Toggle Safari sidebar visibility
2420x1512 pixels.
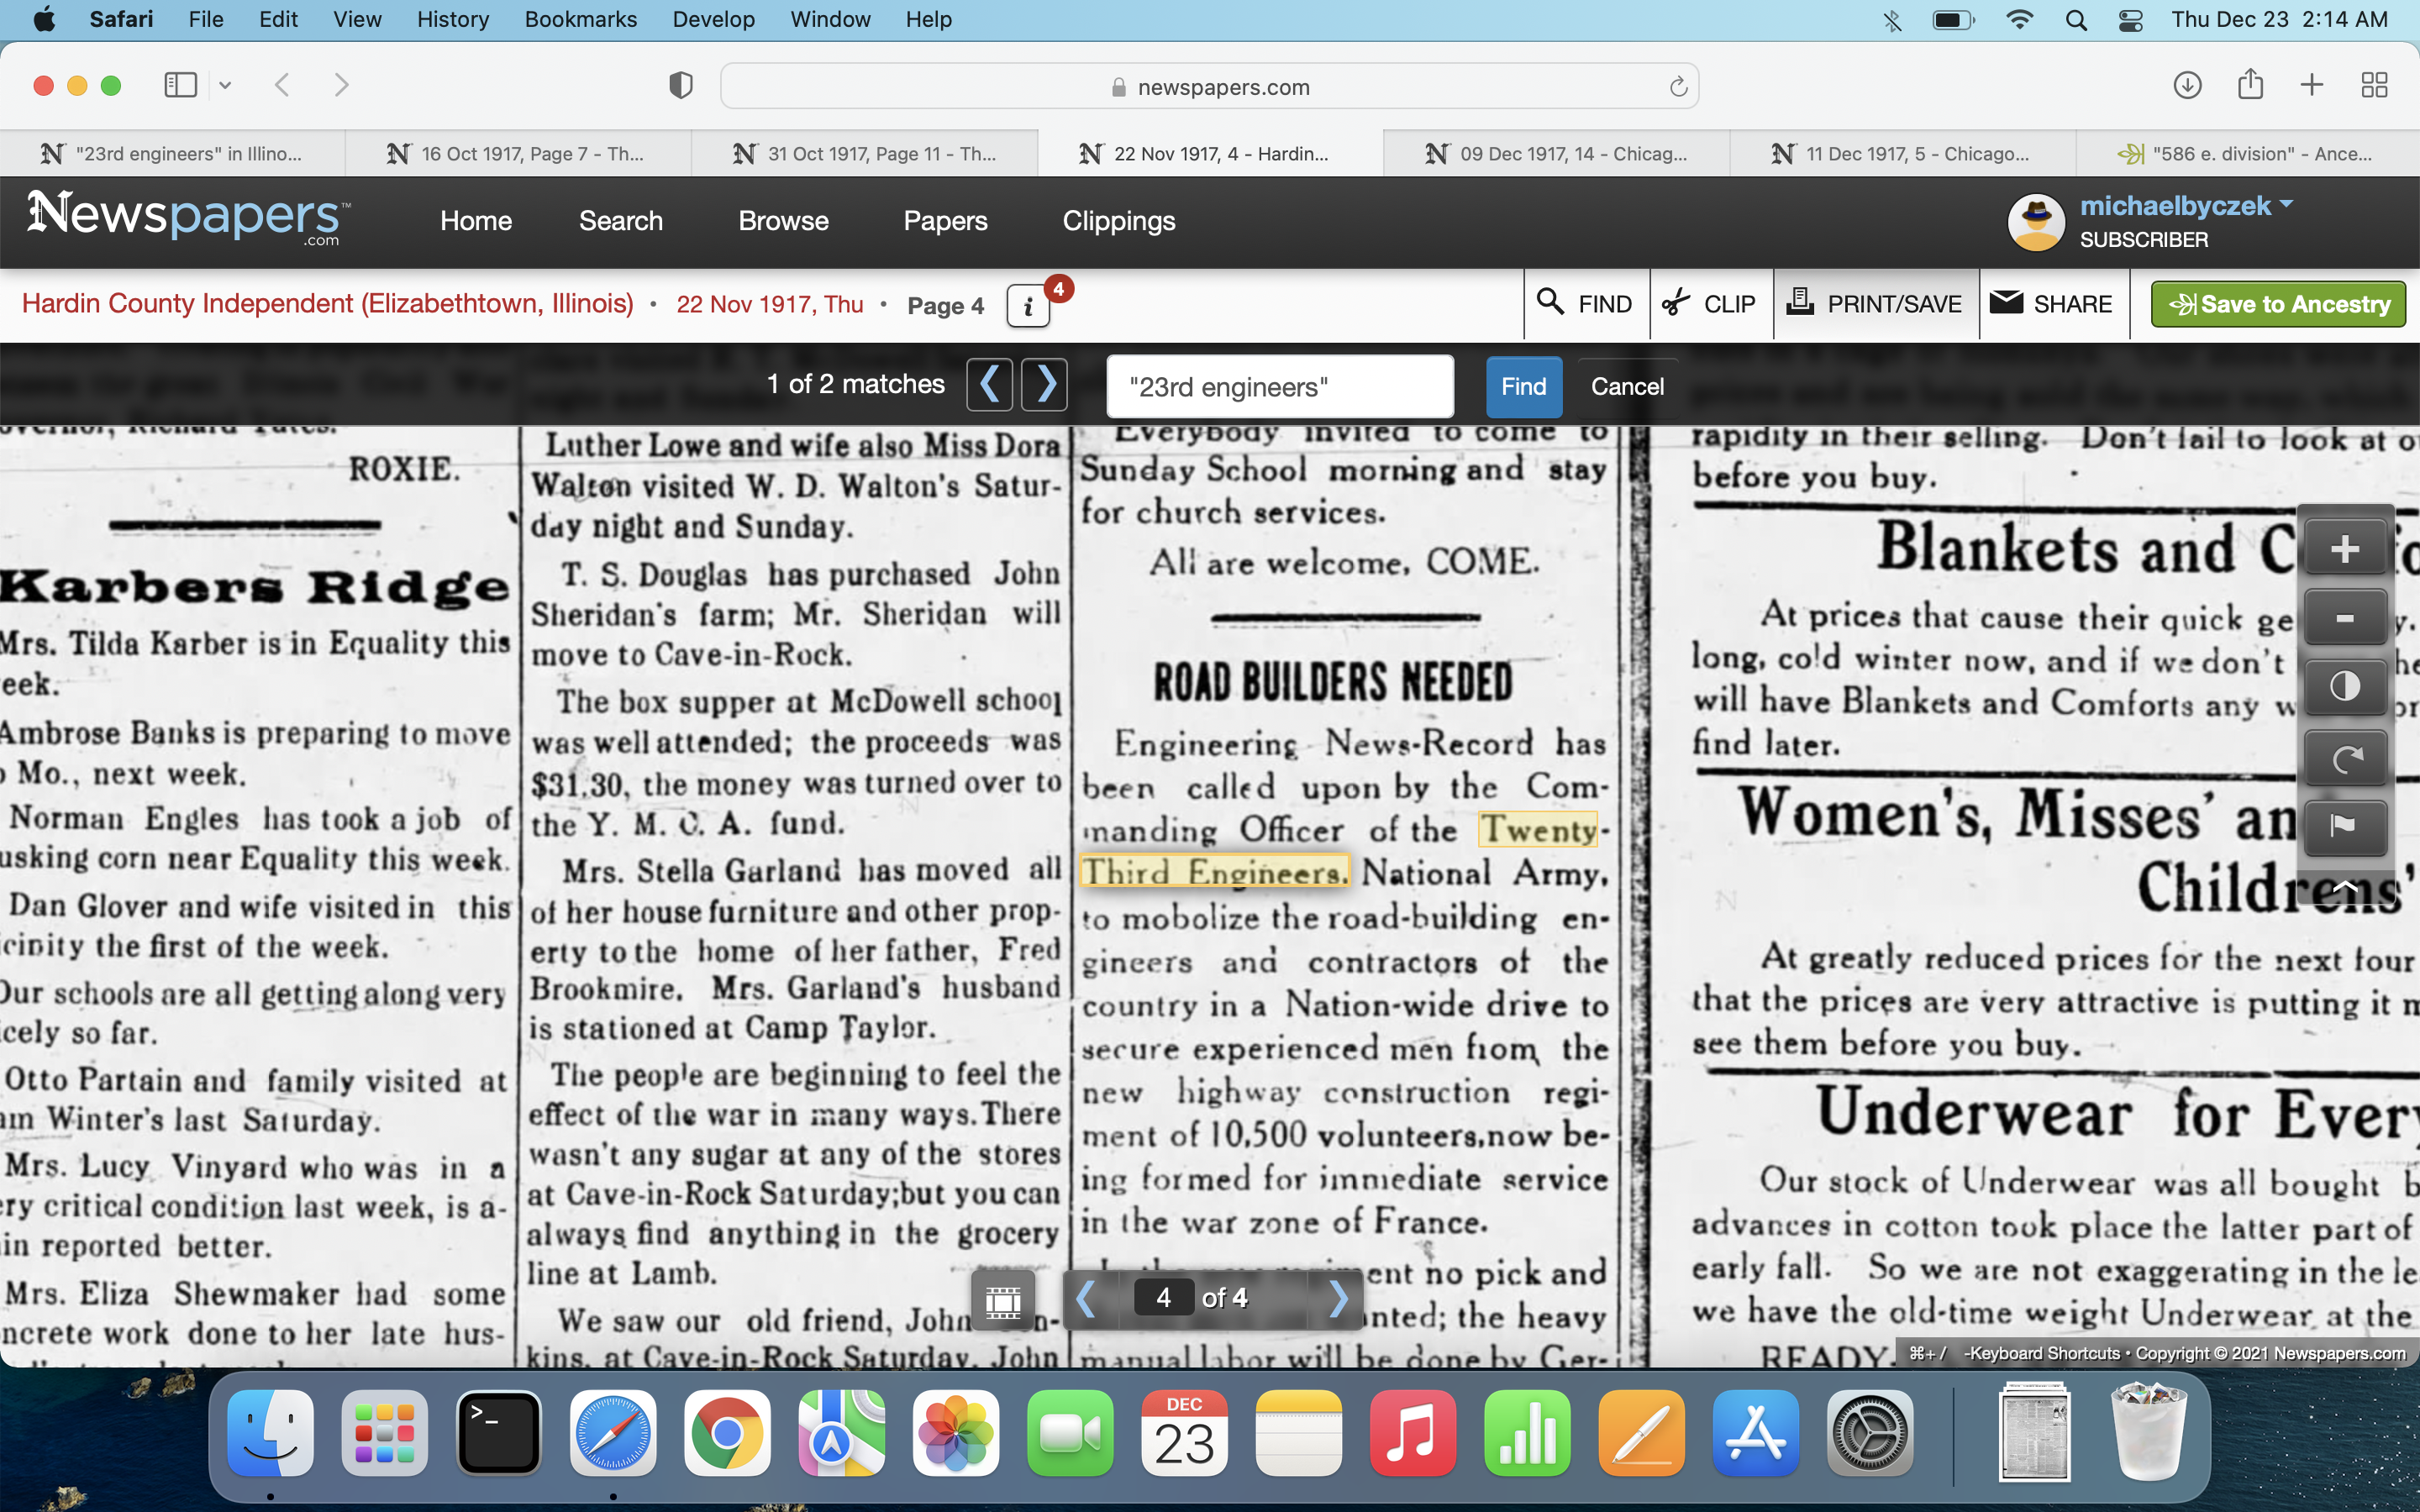coord(181,85)
